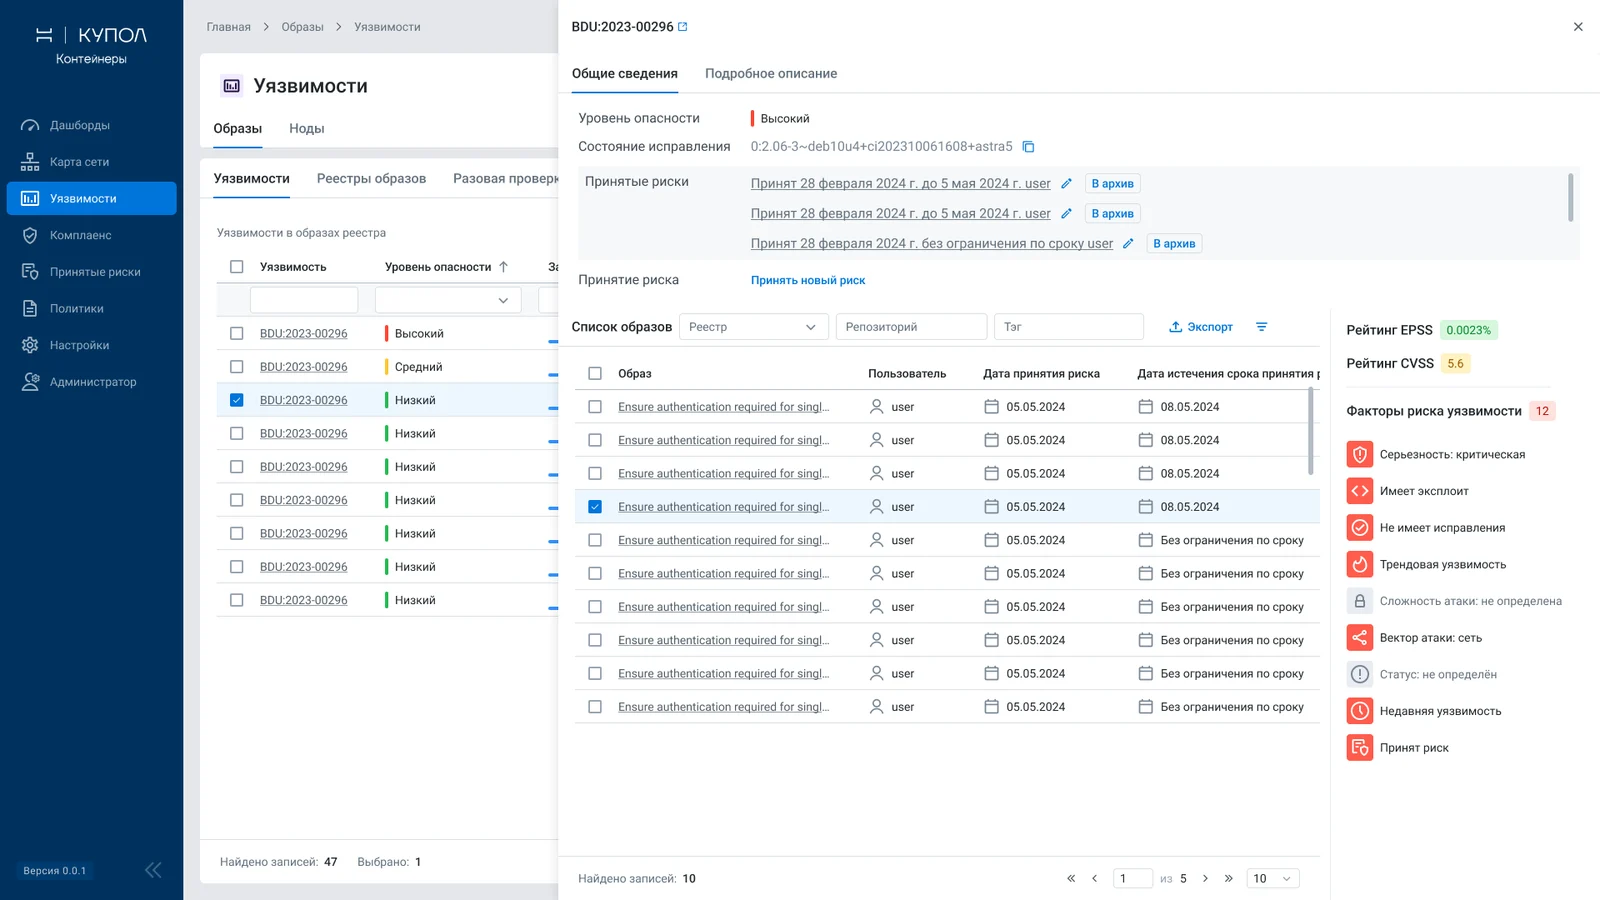Click Принять новый риск link
The height and width of the screenshot is (900, 1600).
(x=808, y=281)
